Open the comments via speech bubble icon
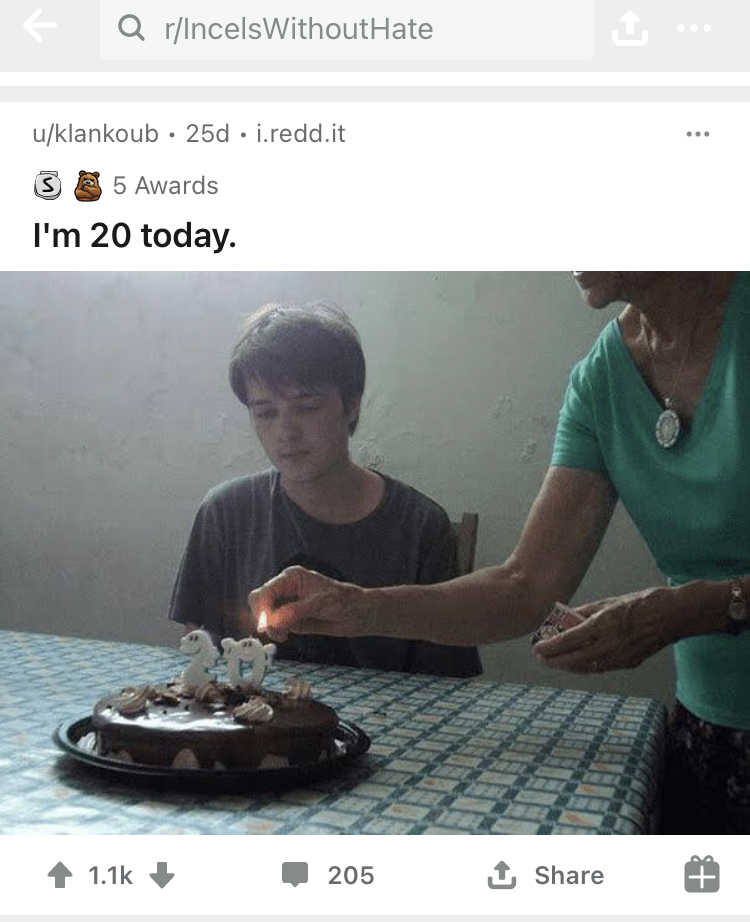 [x=295, y=874]
